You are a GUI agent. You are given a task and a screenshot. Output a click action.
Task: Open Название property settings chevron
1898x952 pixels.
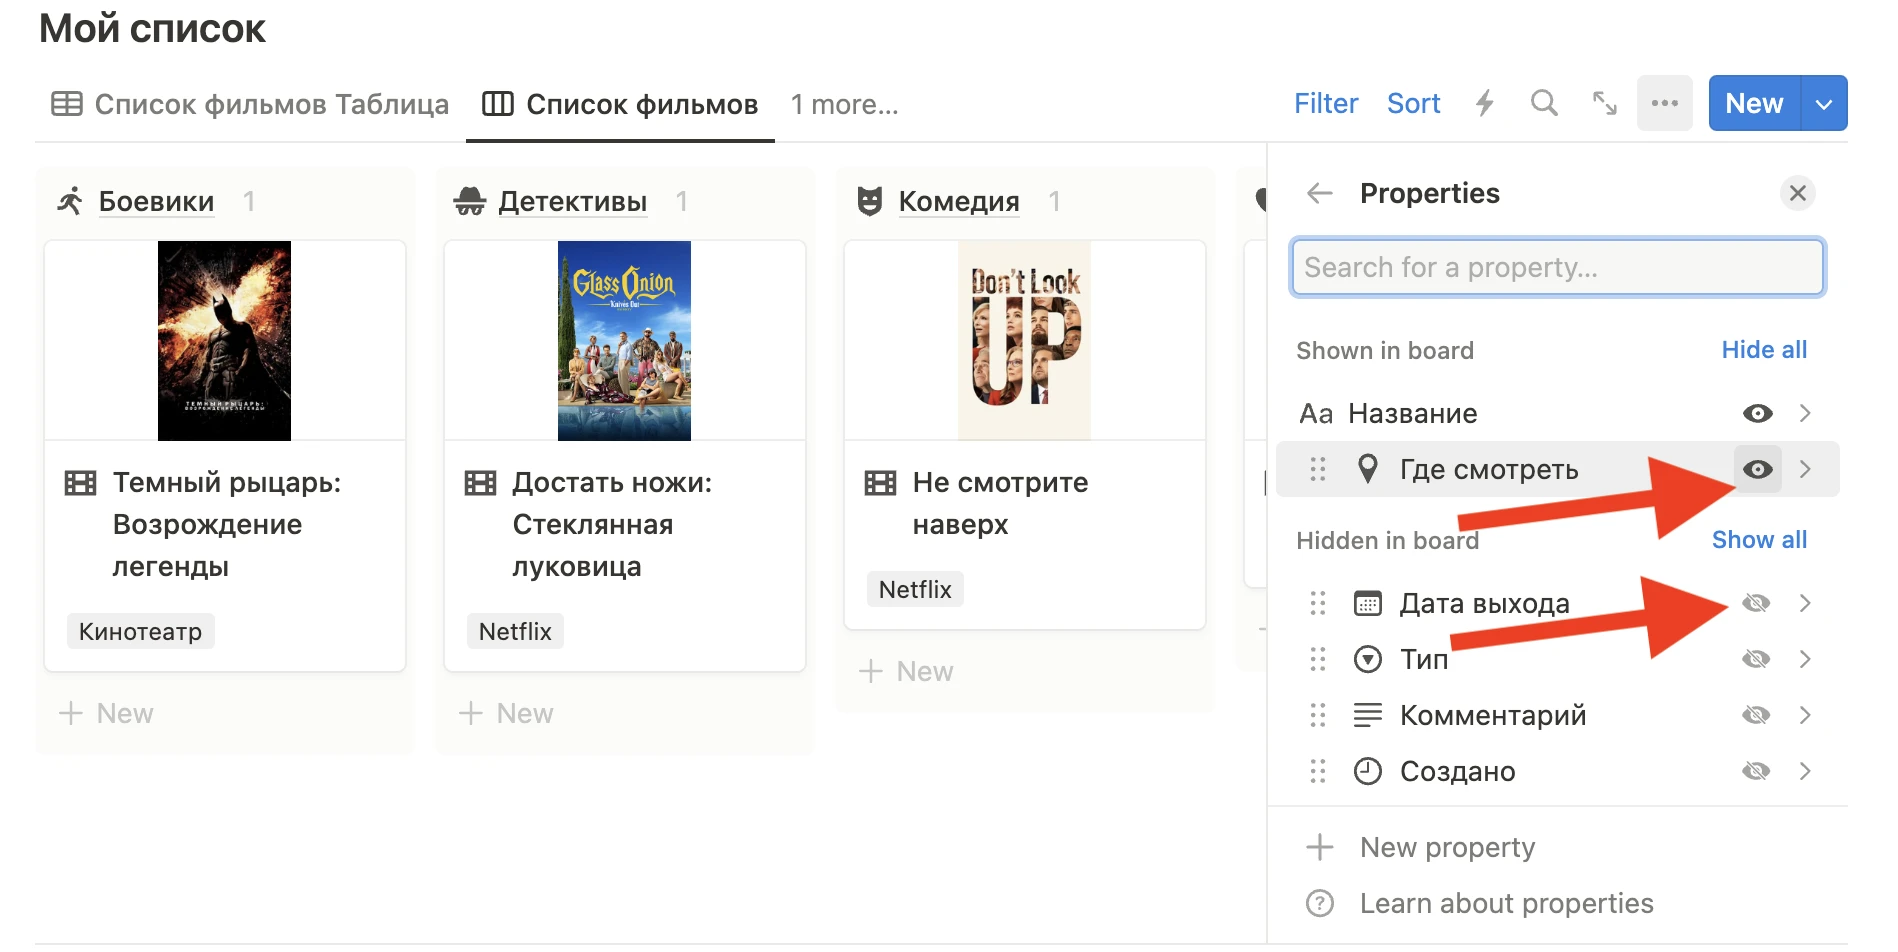click(1805, 413)
